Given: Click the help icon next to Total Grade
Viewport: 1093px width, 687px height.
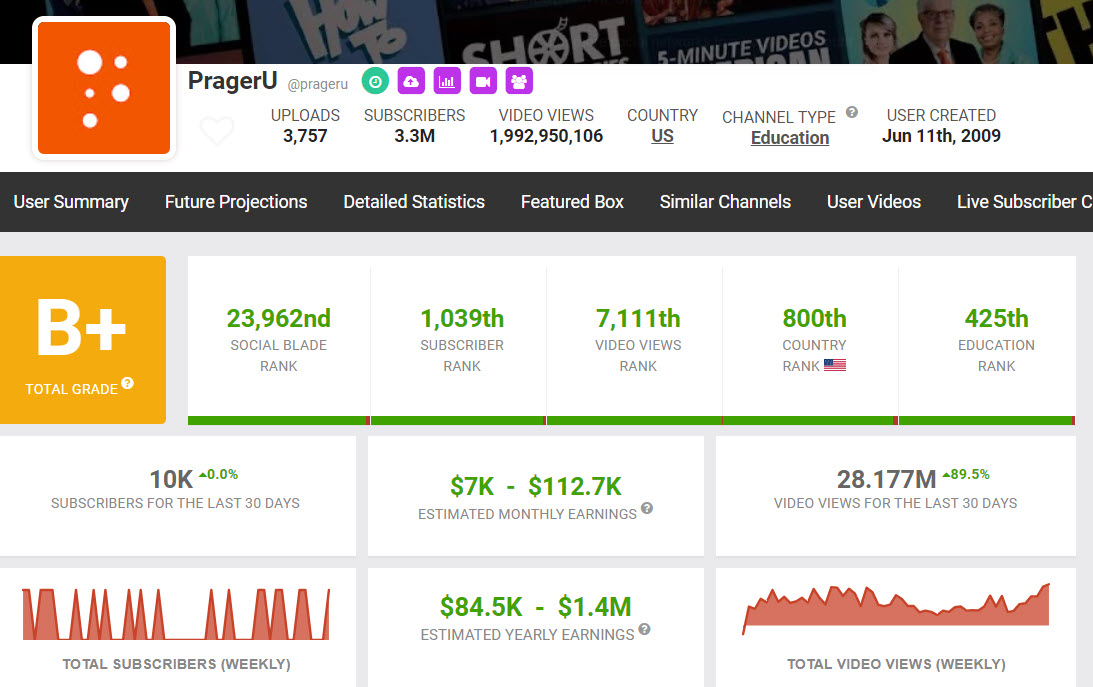Looking at the screenshot, I should [128, 384].
